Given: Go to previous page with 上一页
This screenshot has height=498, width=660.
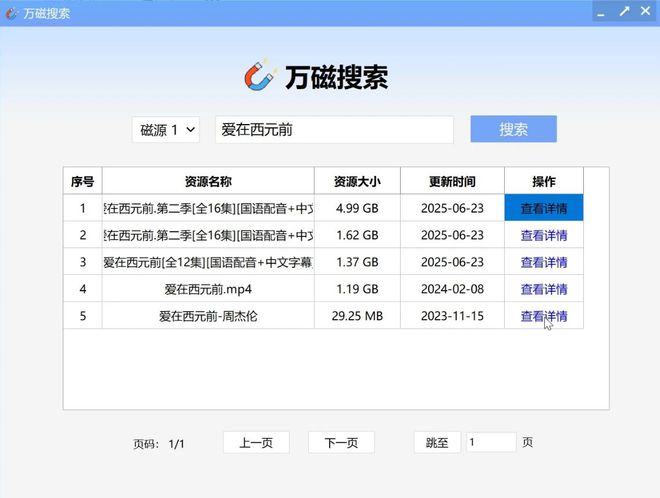Looking at the screenshot, I should pyautogui.click(x=255, y=442).
